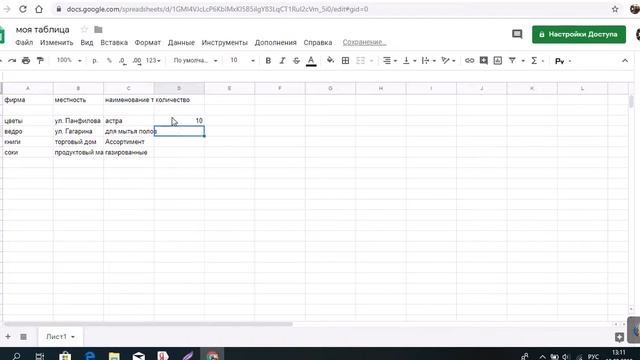The image size is (640, 360).
Task: Select column D header
Action: pos(179,88)
